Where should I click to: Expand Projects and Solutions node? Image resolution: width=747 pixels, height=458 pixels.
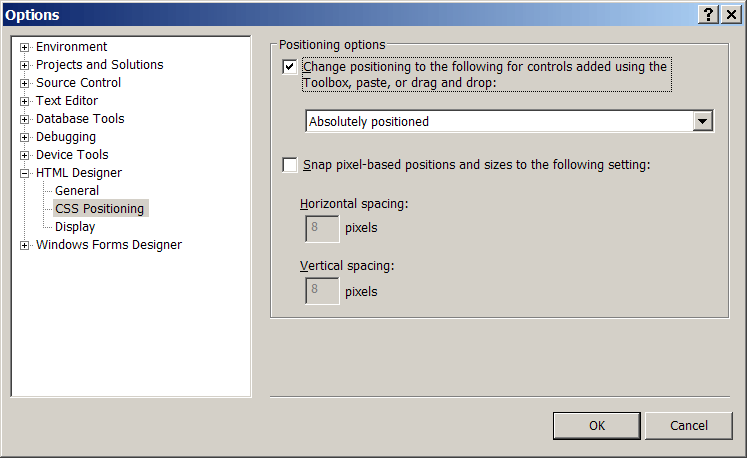pos(25,65)
